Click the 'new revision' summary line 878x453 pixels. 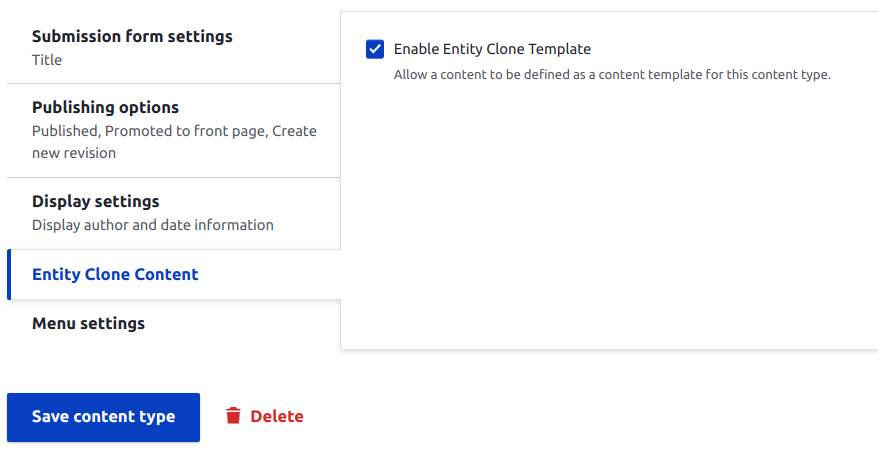tap(74, 154)
